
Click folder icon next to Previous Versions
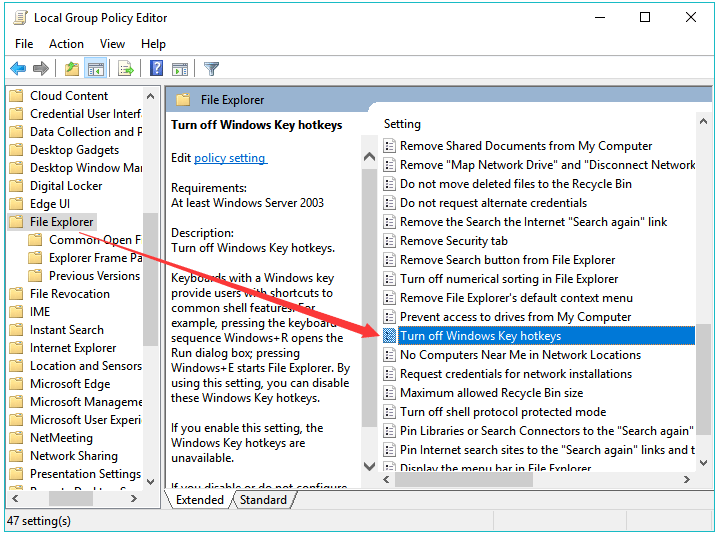pyautogui.click(x=35, y=276)
